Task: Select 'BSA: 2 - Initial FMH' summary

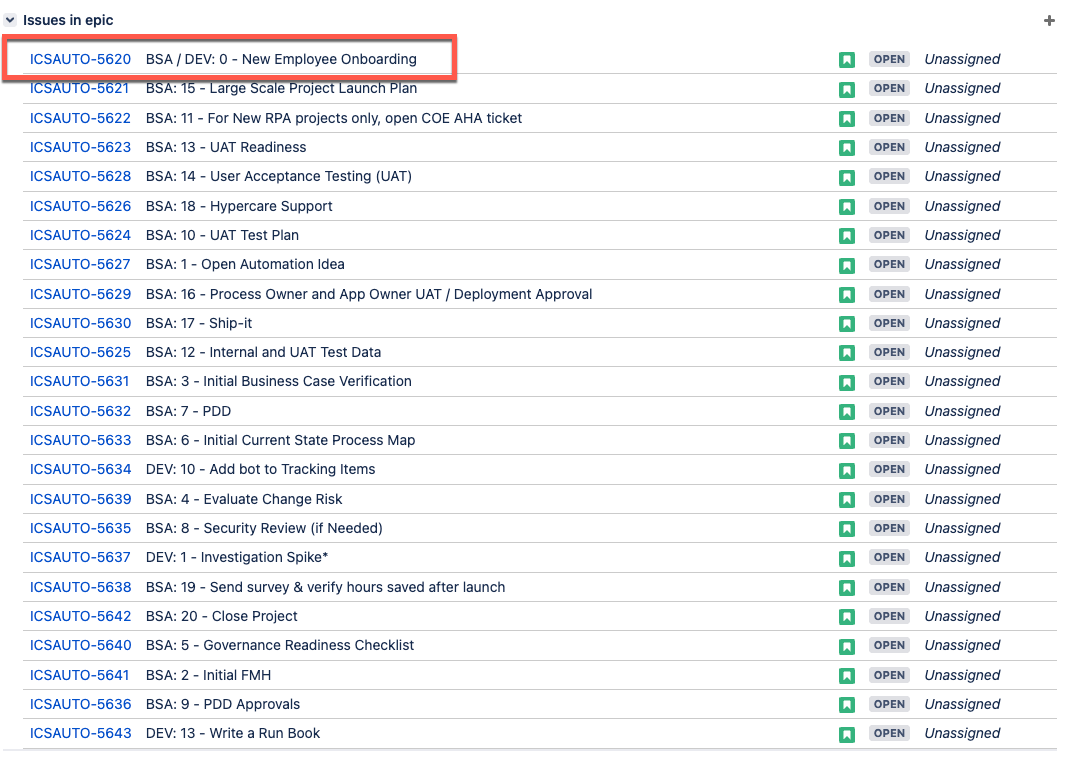Action: 208,675
